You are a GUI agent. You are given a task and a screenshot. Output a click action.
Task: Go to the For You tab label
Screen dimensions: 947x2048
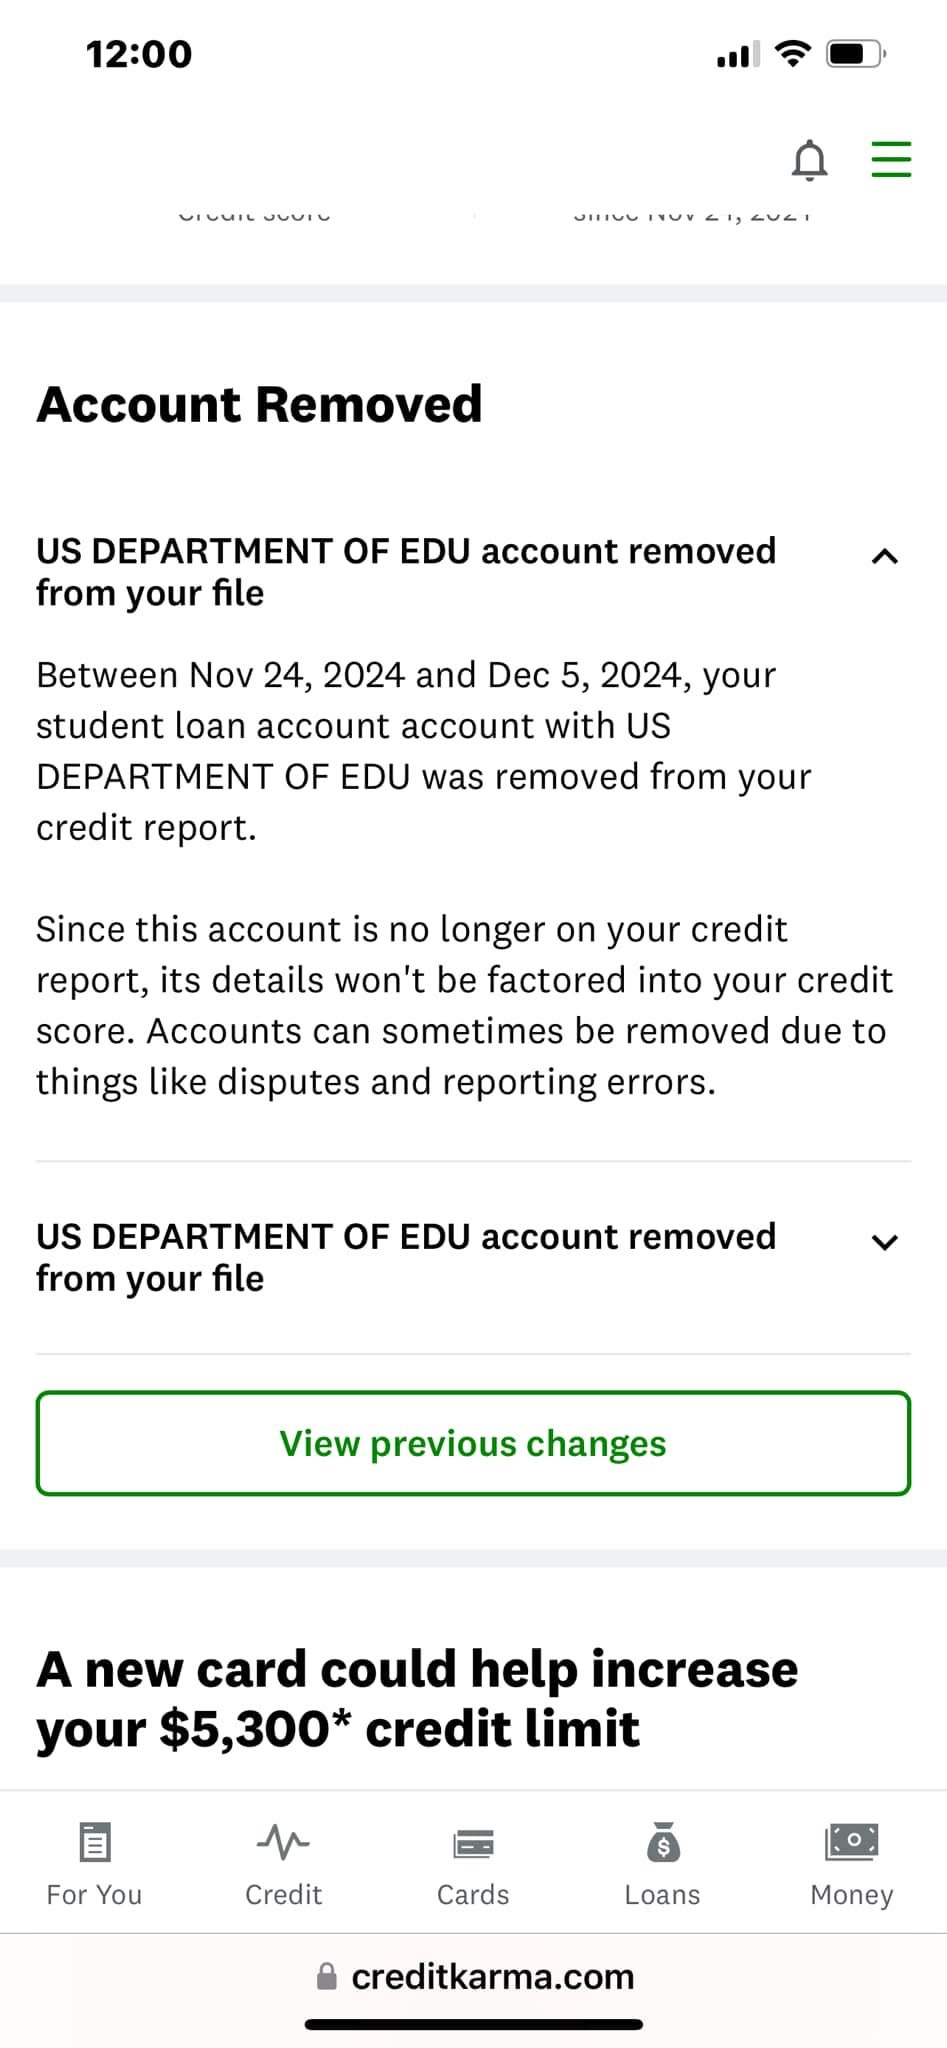95,1895
